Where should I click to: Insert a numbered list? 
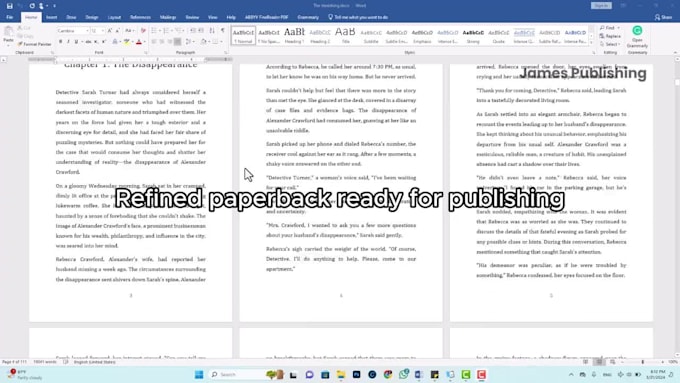(167, 31)
